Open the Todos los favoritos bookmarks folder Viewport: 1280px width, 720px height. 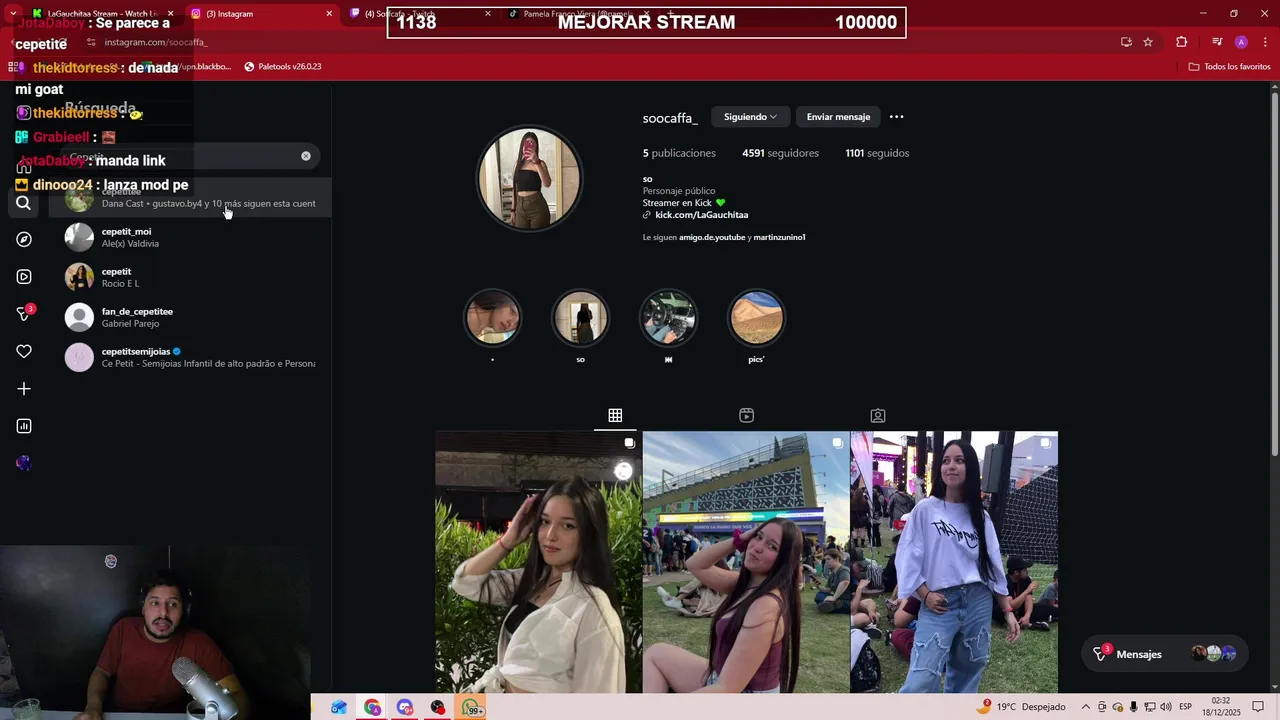click(x=1229, y=66)
